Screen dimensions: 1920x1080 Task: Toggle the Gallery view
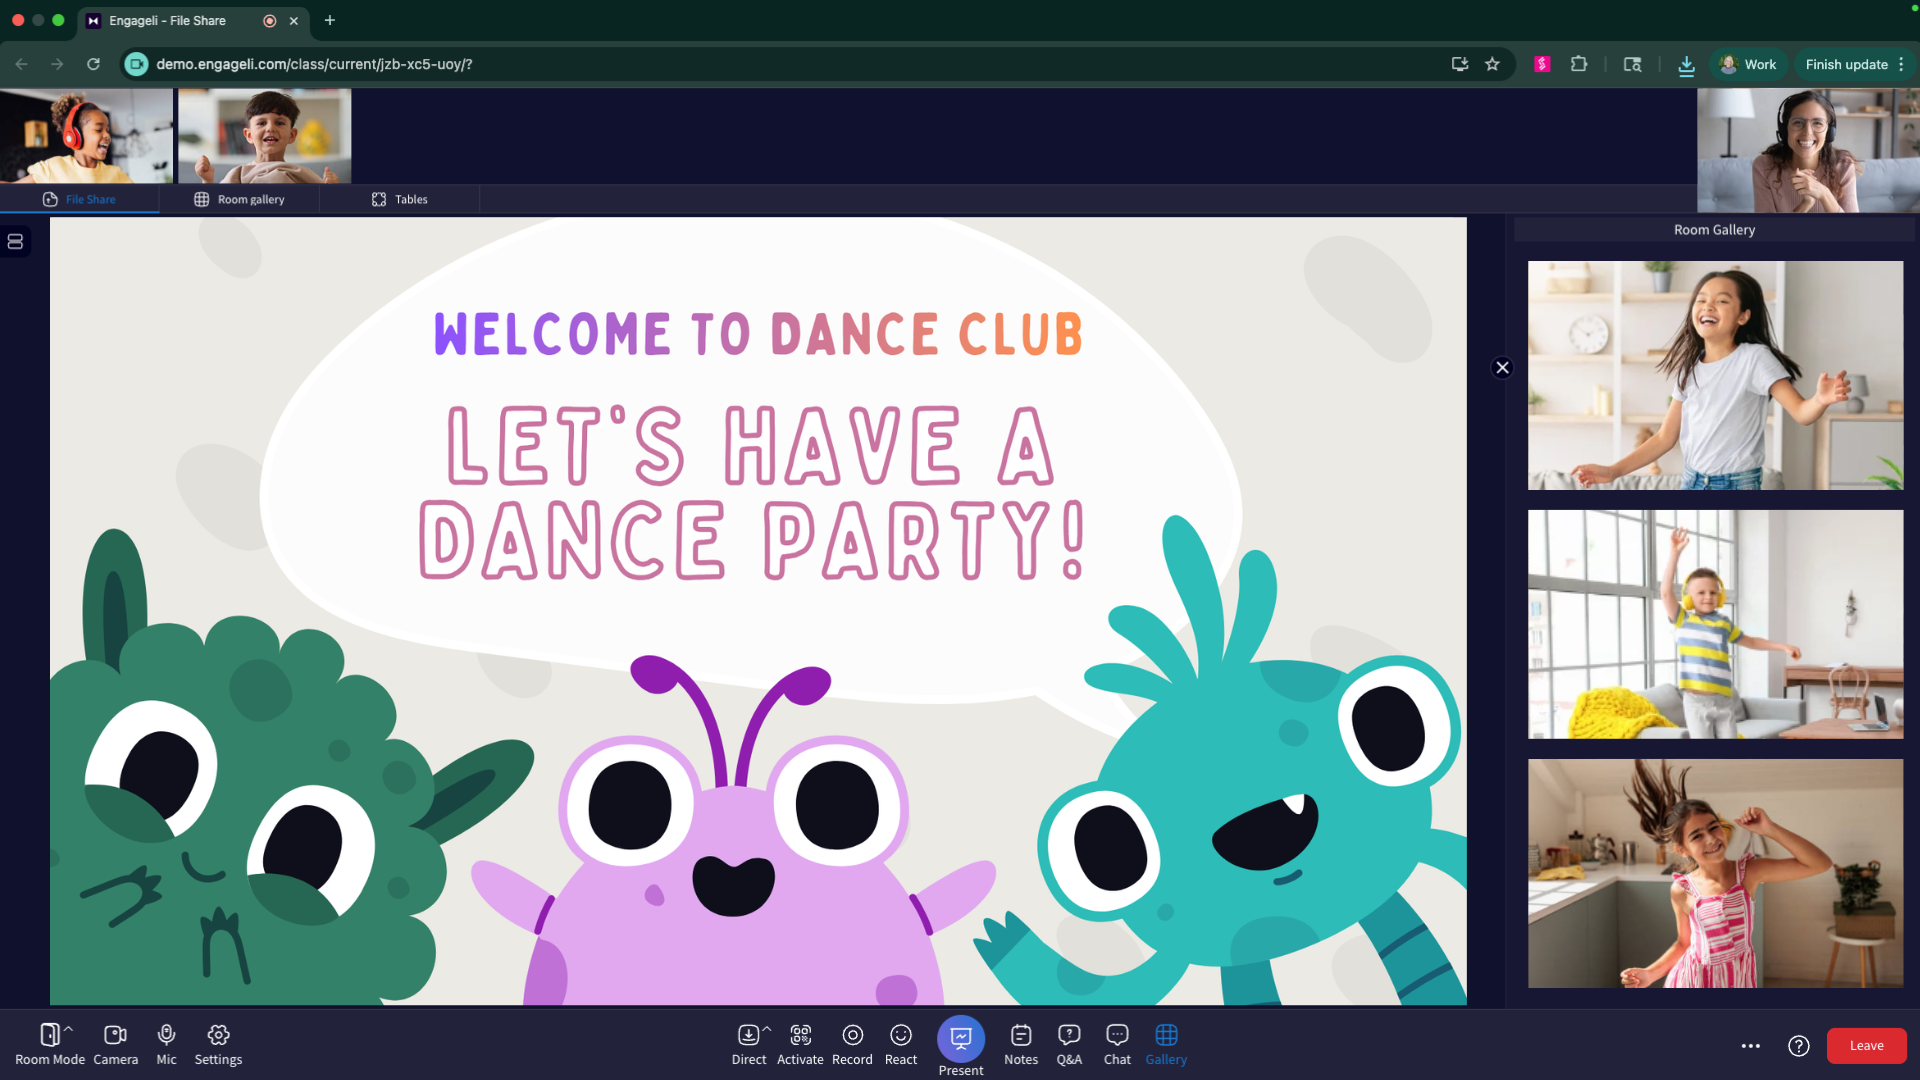(x=1165, y=1040)
